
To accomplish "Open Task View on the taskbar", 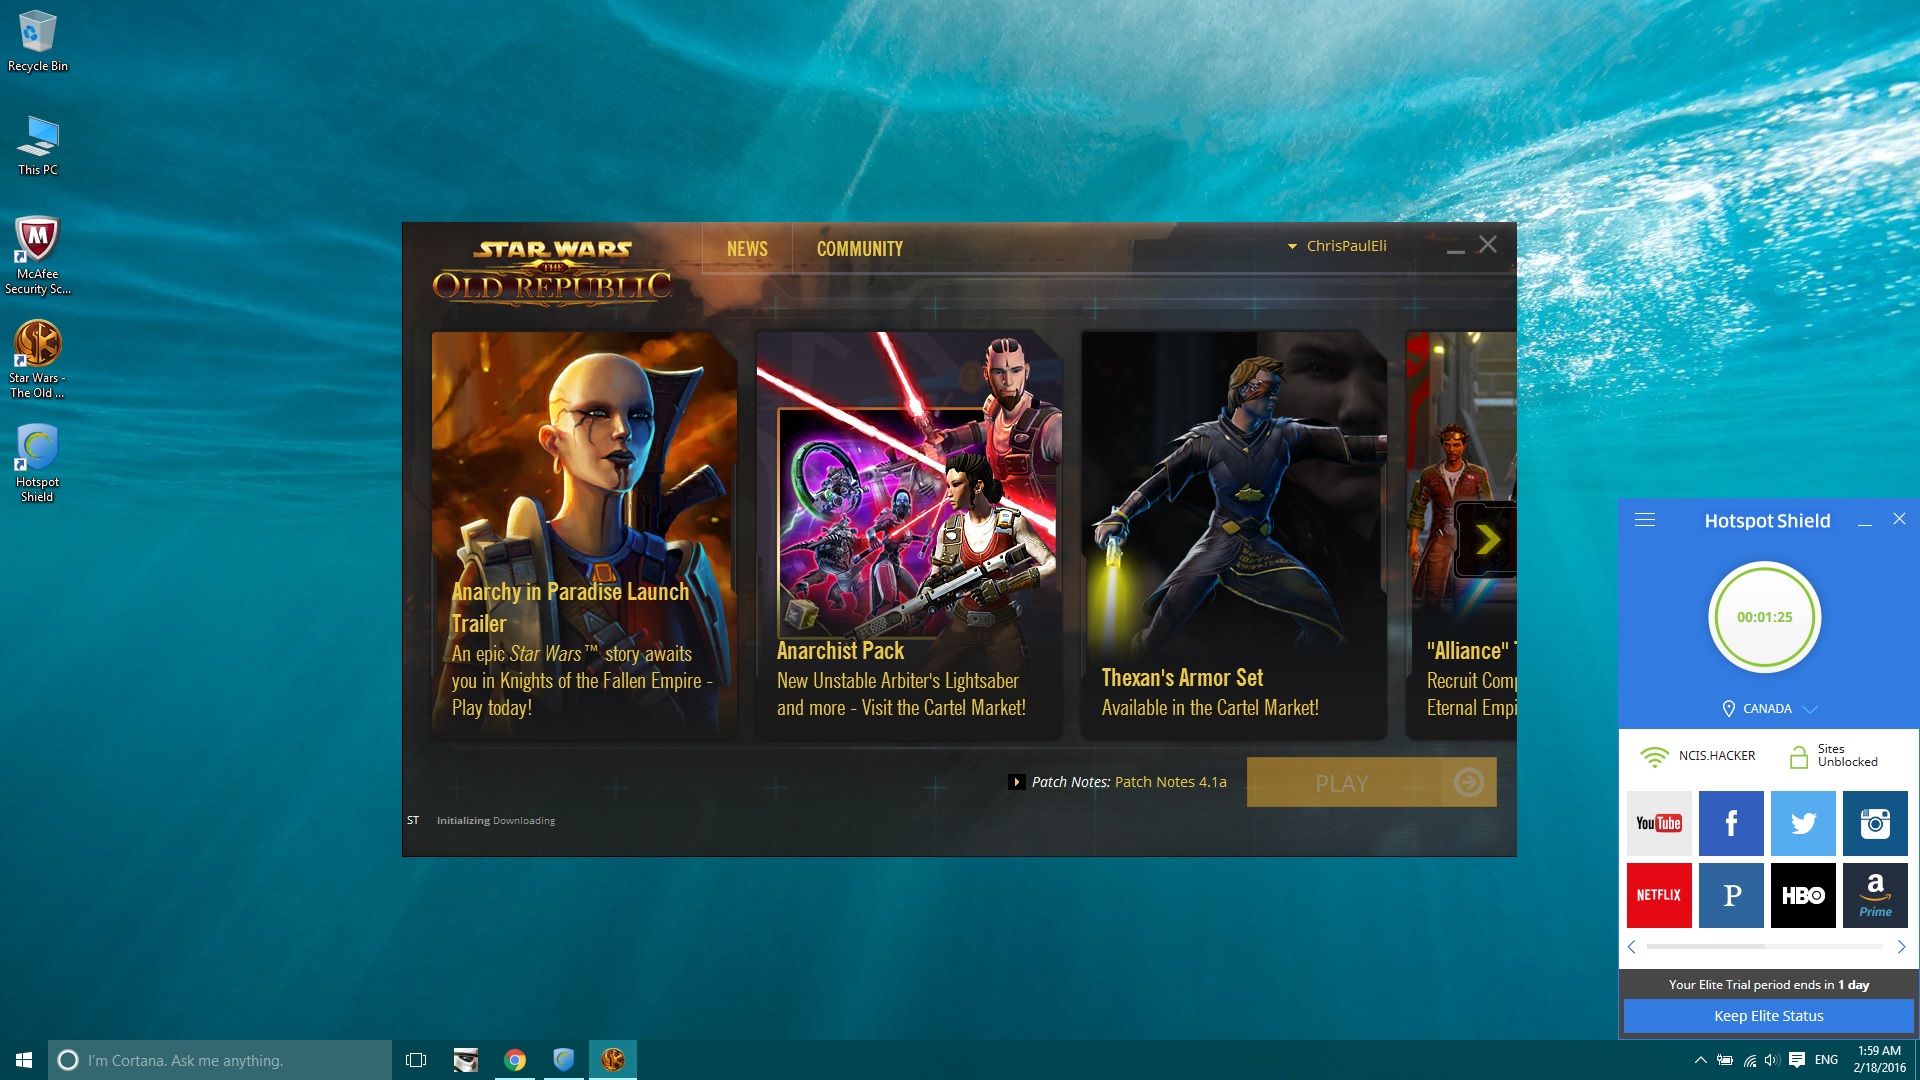I will (416, 1060).
